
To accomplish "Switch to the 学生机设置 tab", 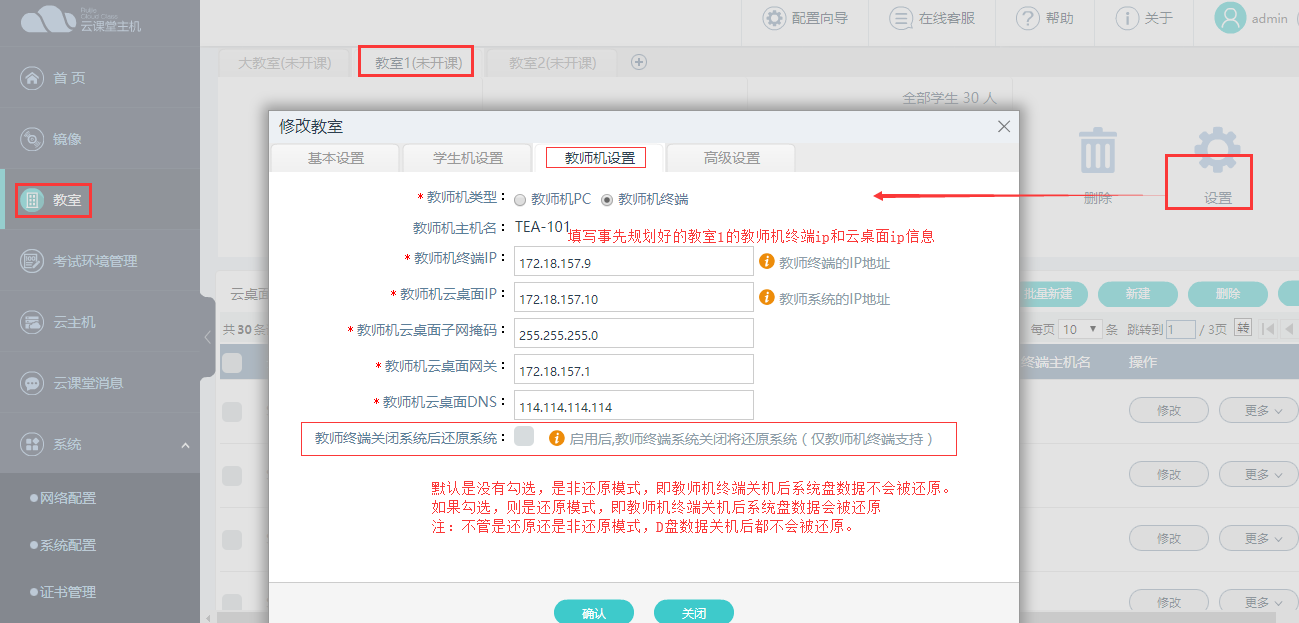I will (467, 158).
